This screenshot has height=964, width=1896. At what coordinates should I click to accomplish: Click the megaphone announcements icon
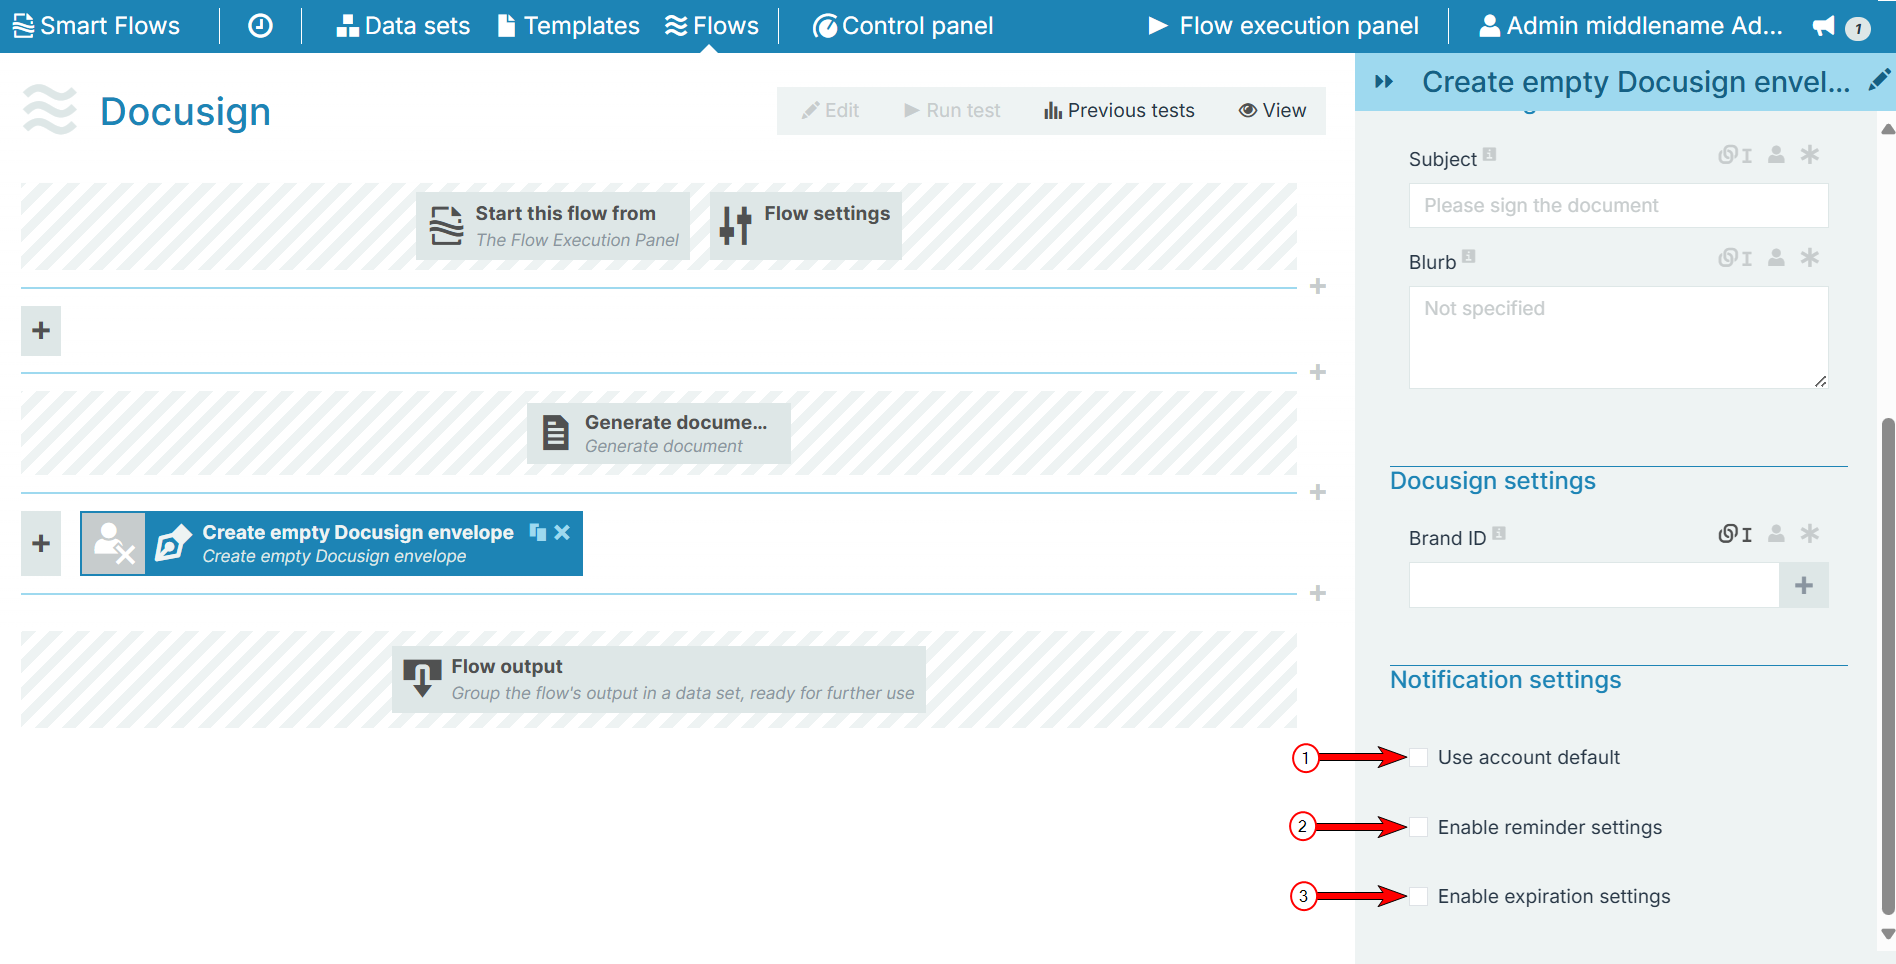click(1824, 25)
